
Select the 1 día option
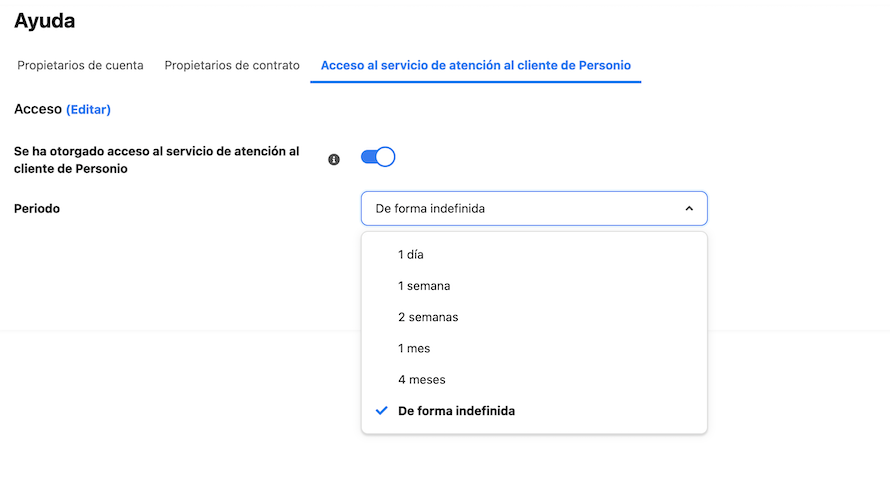(x=534, y=255)
